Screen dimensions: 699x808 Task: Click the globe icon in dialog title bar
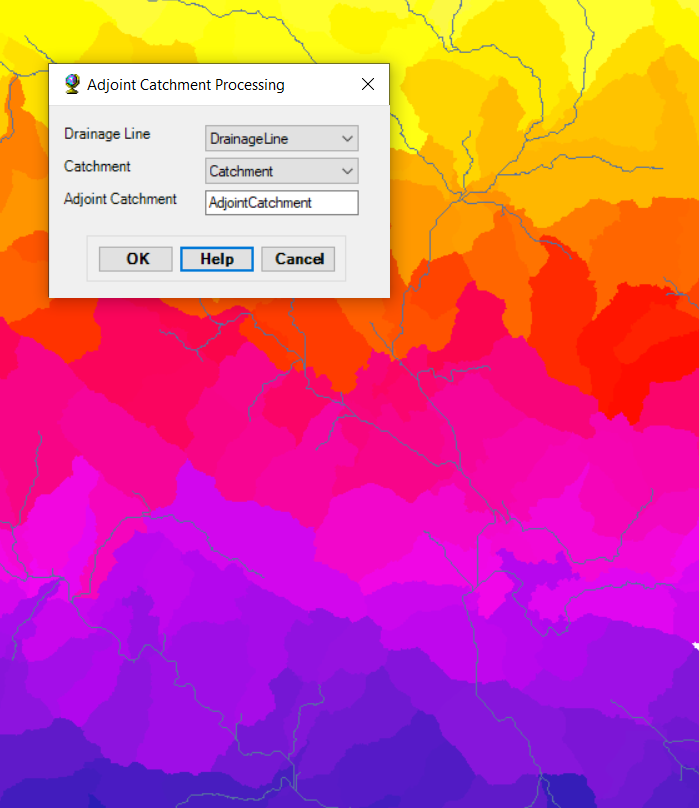72,85
